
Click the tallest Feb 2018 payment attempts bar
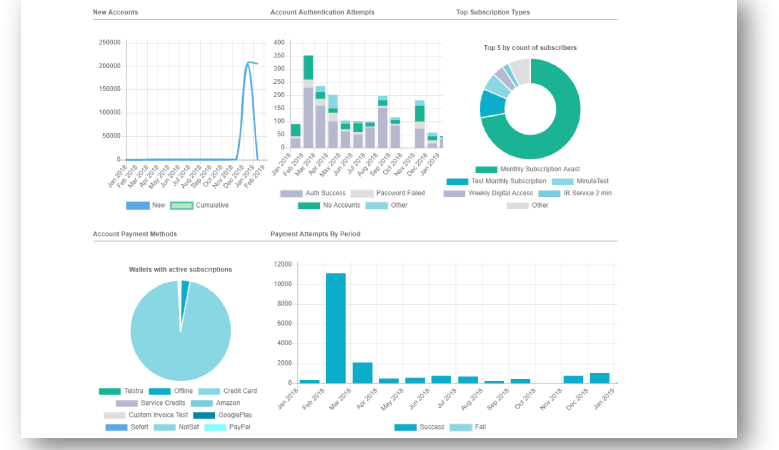[336, 330]
